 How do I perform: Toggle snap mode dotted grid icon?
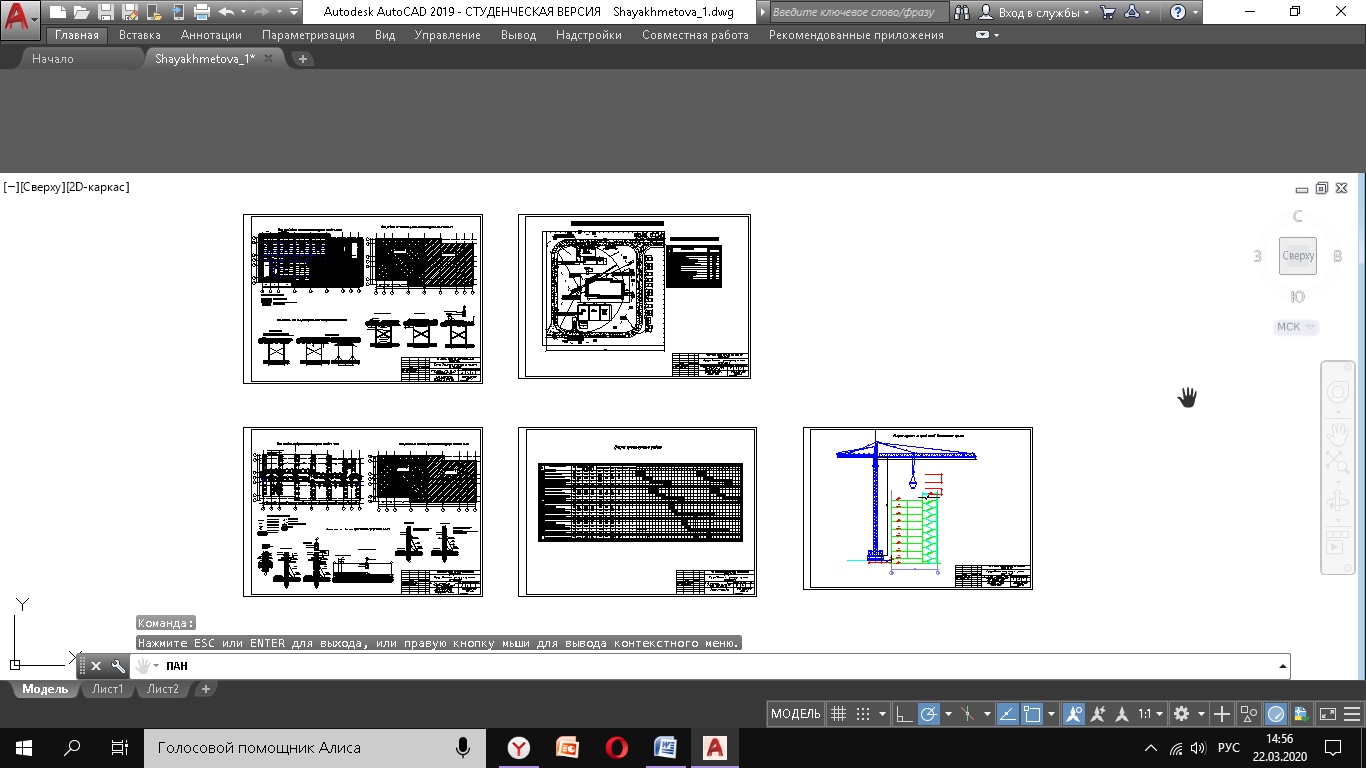click(x=864, y=714)
